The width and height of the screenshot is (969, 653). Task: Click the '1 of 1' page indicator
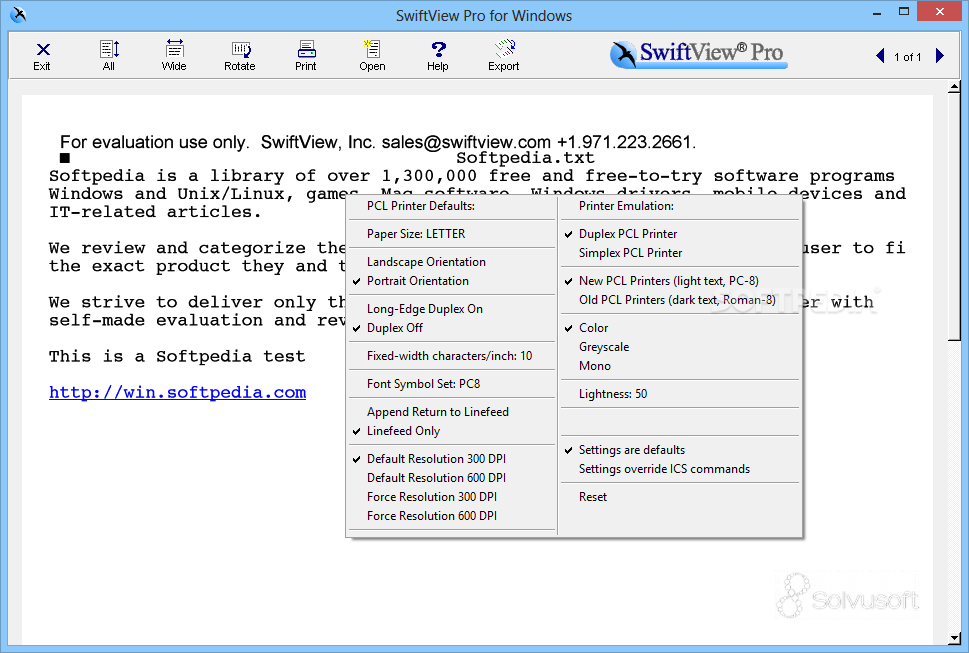pyautogui.click(x=907, y=57)
